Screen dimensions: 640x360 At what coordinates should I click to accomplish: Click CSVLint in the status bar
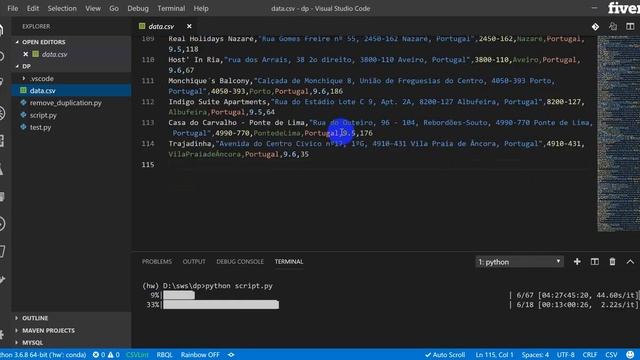137,355
